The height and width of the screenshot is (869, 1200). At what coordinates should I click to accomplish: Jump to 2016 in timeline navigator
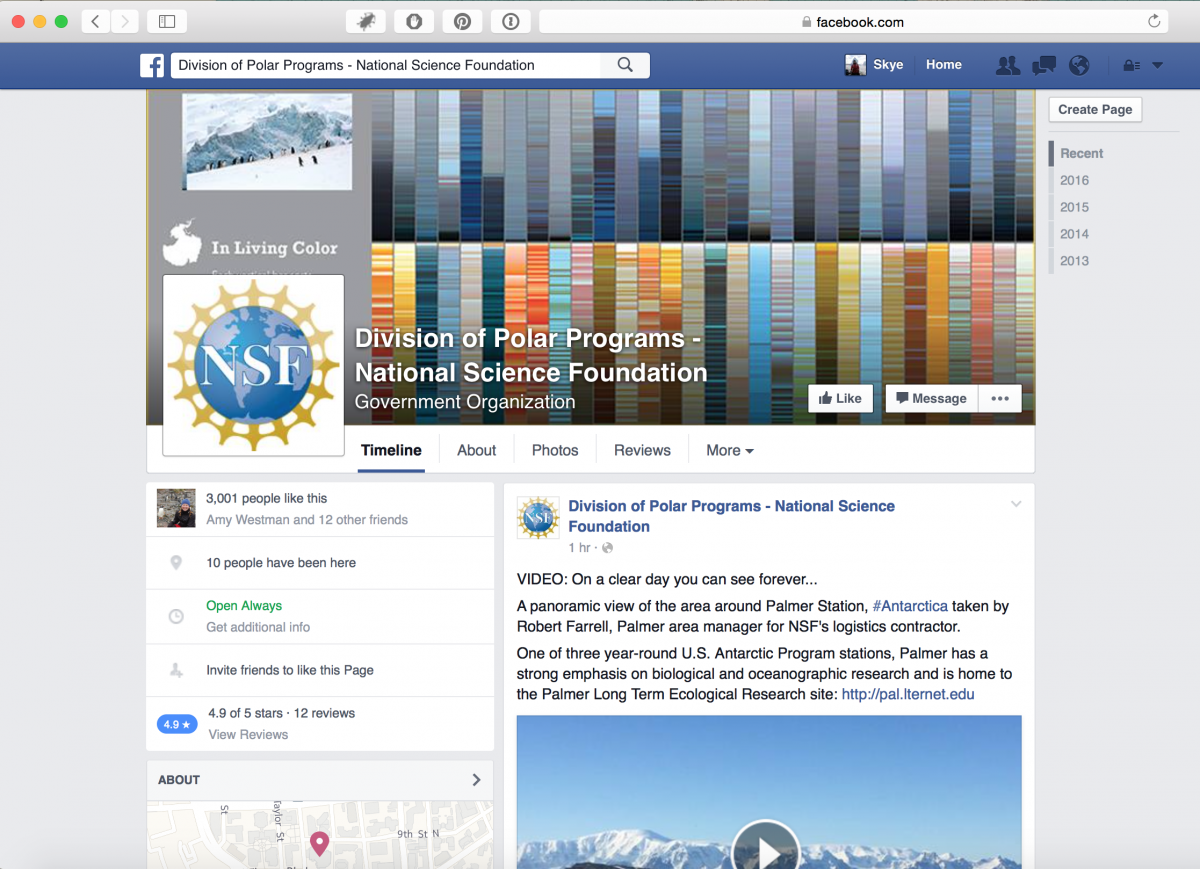[1074, 180]
